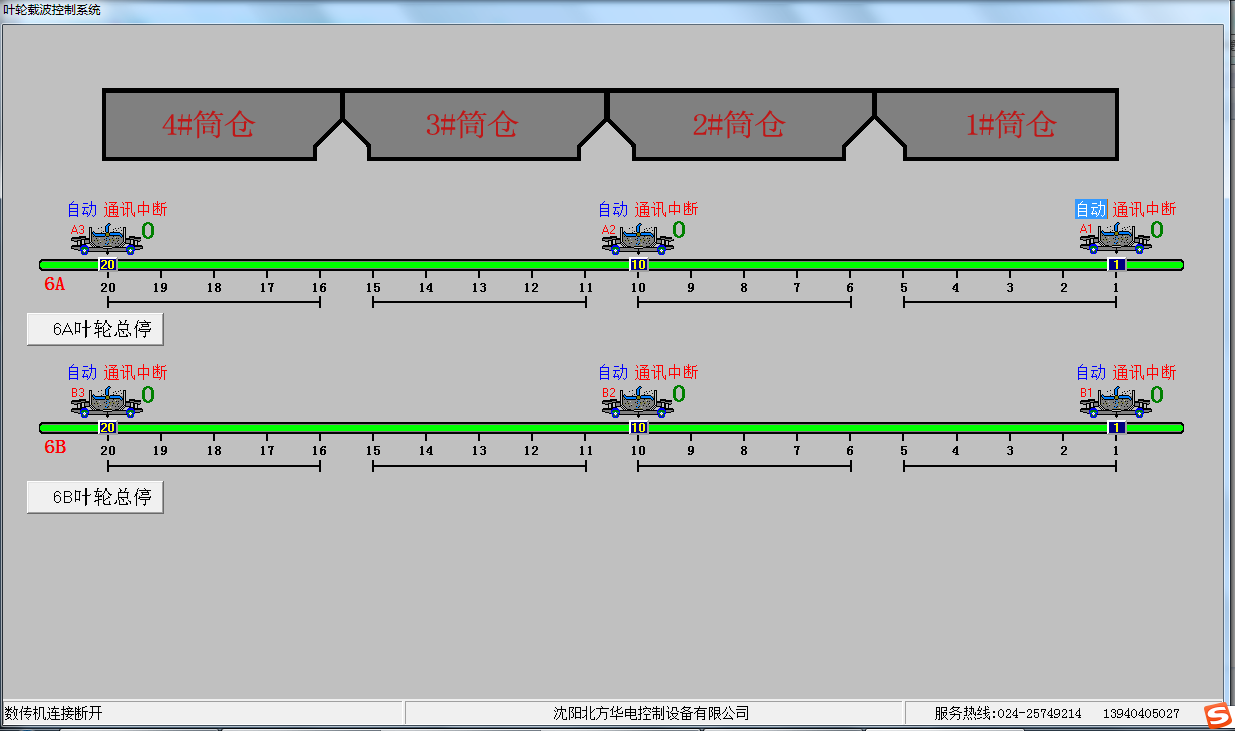Screen dimensions: 1235x731
Task: Click the 6A叶轮总停 button
Action: [95, 330]
